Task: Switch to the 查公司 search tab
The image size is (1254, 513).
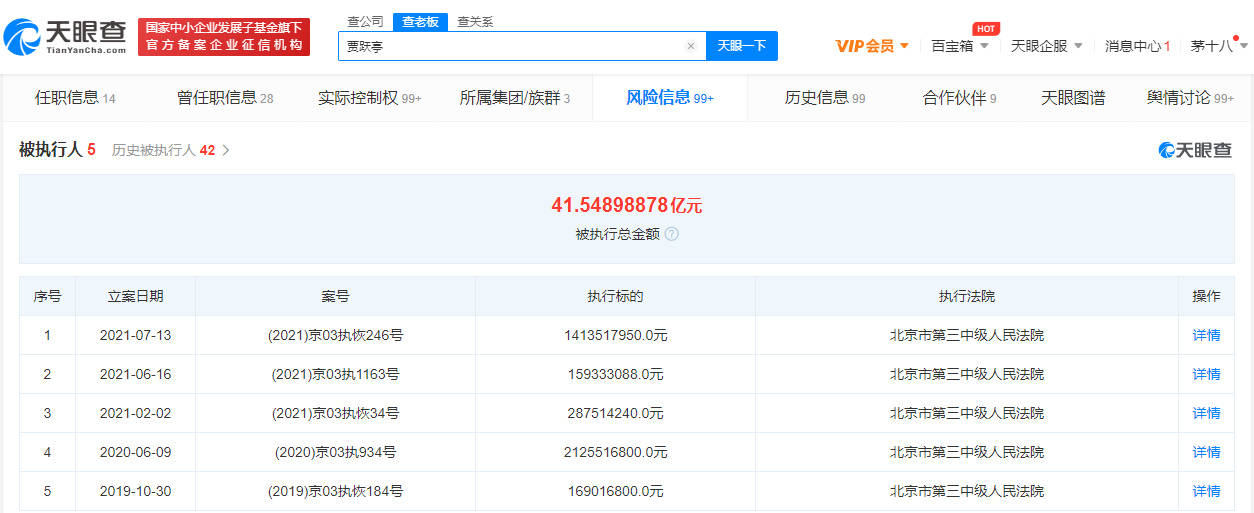Action: pyautogui.click(x=365, y=22)
